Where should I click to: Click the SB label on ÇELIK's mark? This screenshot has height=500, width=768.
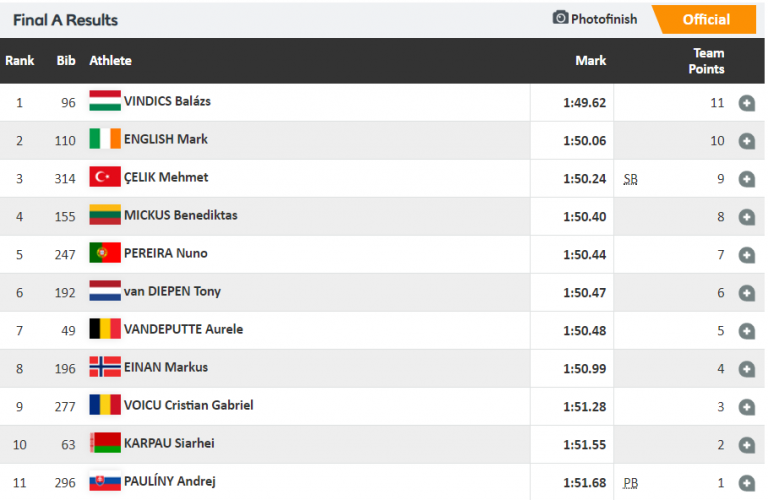631,179
